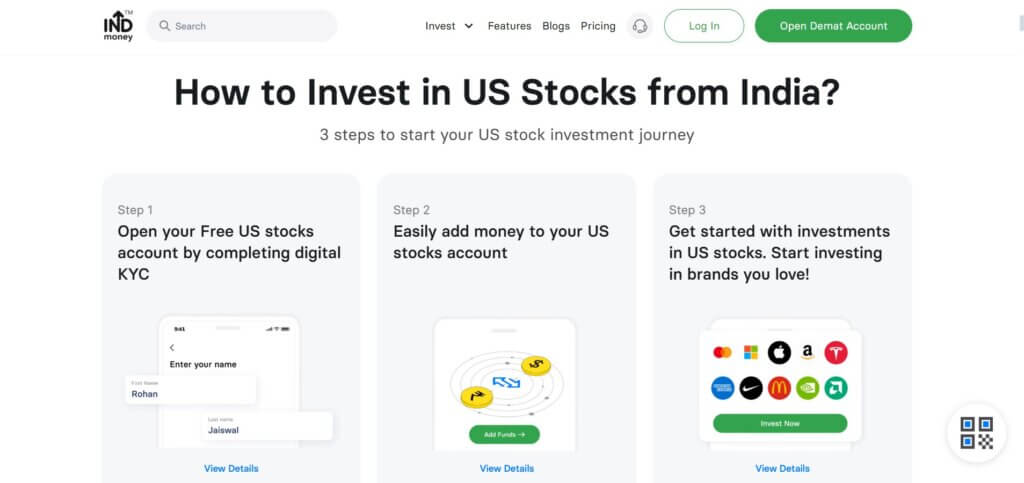1024x483 pixels.
Task: Open the Features menu item
Action: pyautogui.click(x=509, y=26)
